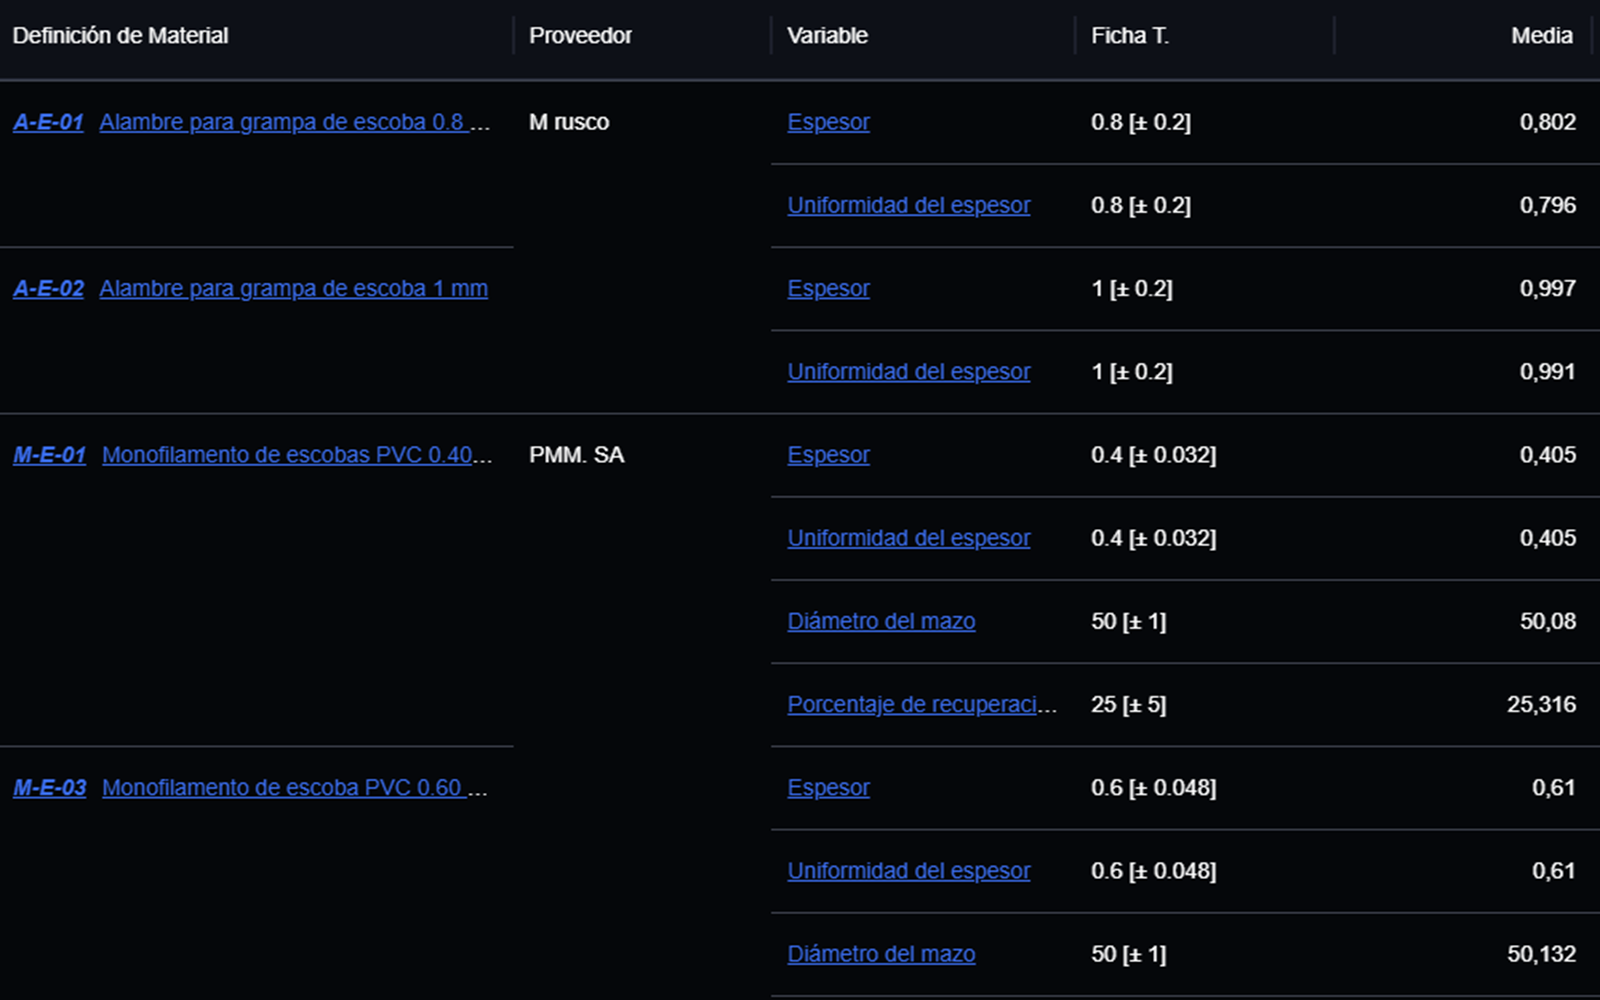Select Ficha value '0.6 [± 0.048]' in M-E-03 Espesor row

tap(1154, 788)
